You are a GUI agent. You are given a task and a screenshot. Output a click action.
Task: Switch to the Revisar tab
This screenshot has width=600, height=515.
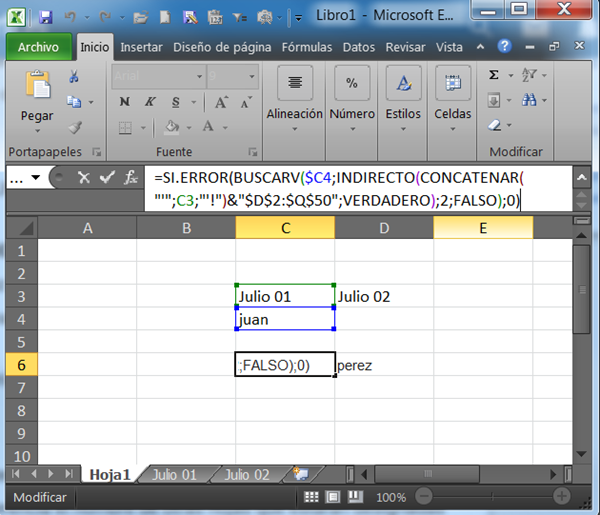pyautogui.click(x=405, y=47)
